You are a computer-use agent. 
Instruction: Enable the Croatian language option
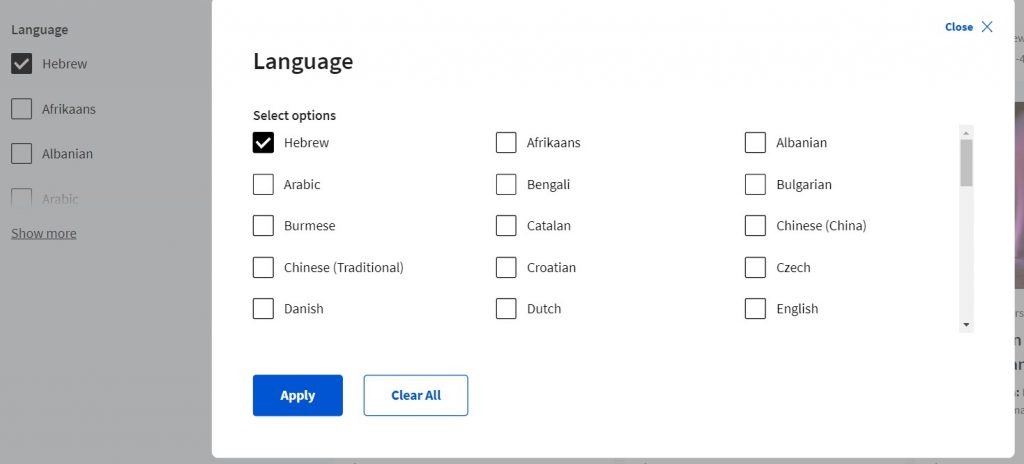tap(506, 267)
